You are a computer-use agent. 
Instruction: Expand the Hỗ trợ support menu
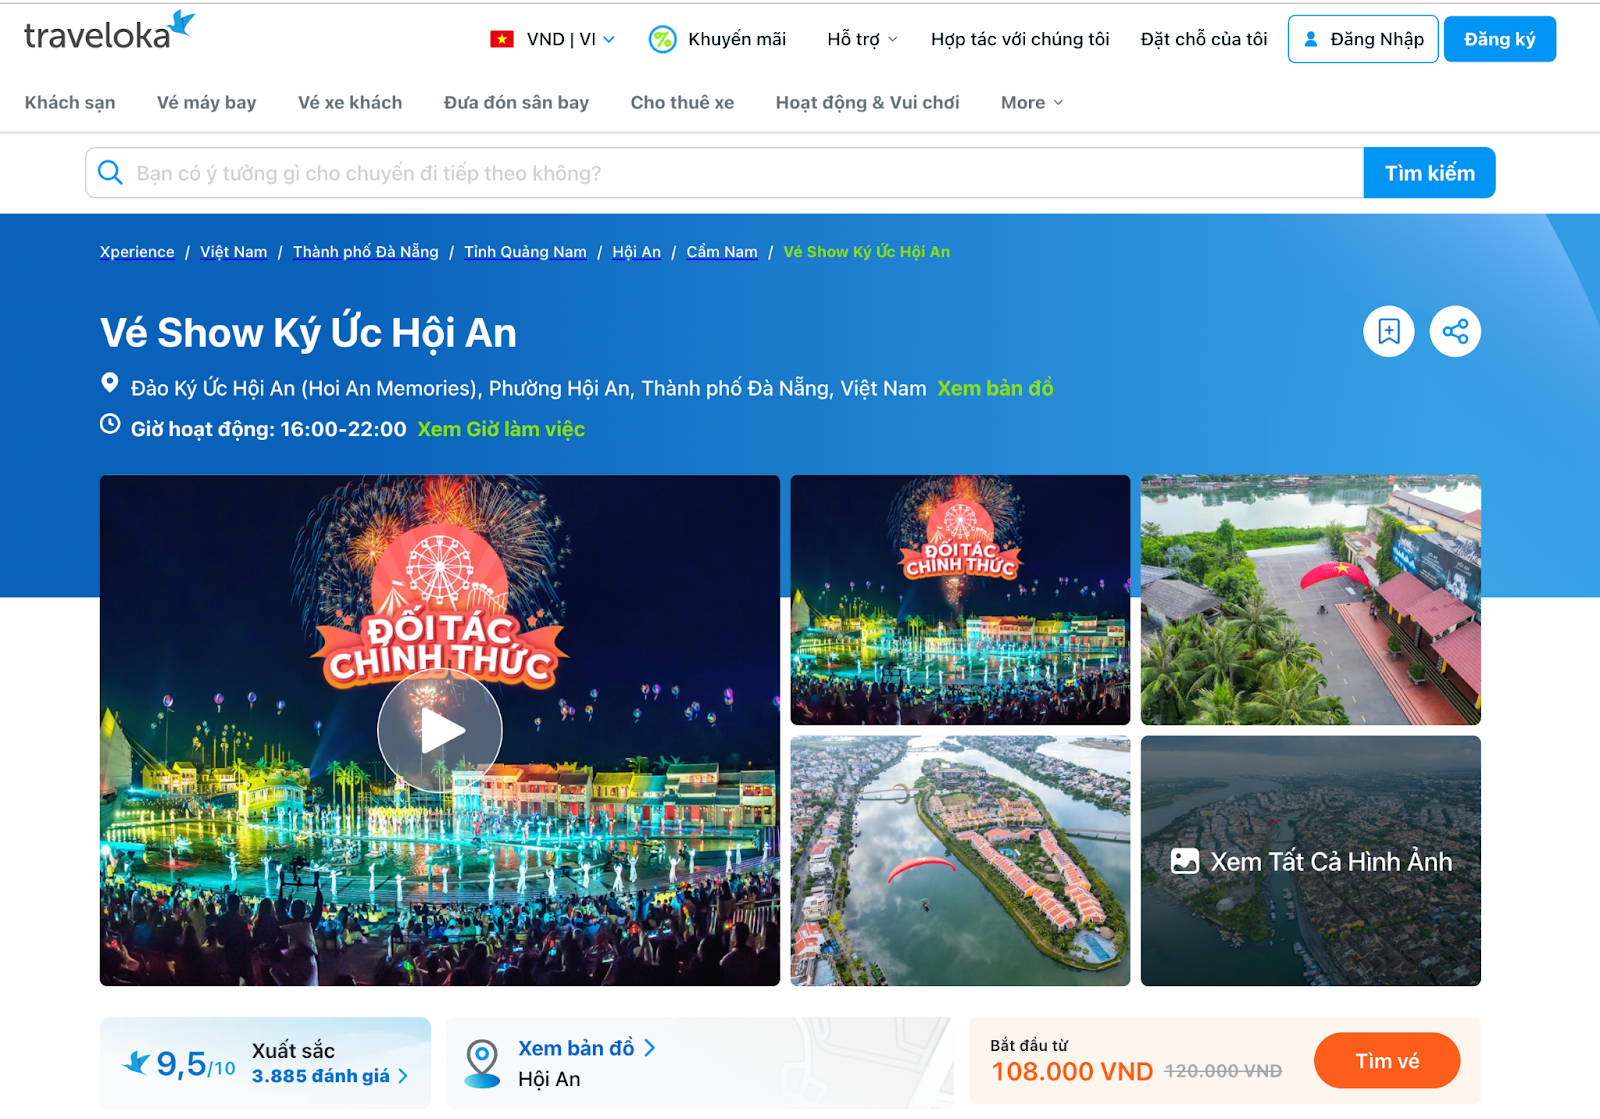click(x=862, y=39)
